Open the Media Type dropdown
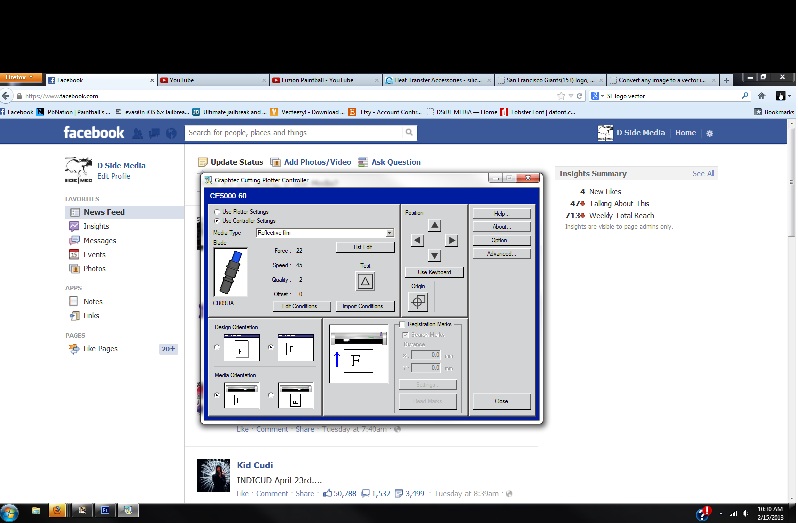Screen dimensions: 798x524 389,233
